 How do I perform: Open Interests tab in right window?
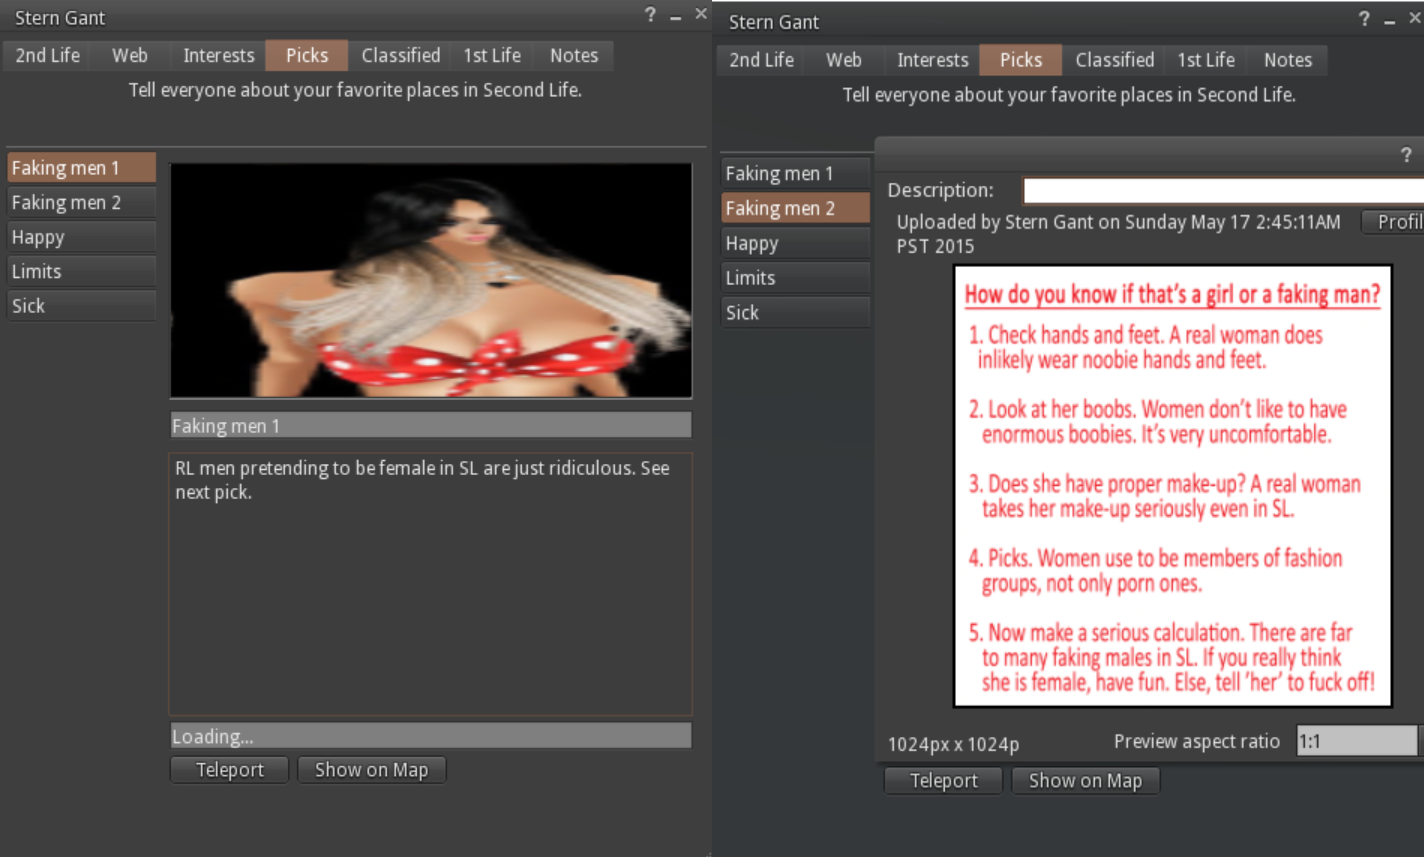click(x=932, y=60)
